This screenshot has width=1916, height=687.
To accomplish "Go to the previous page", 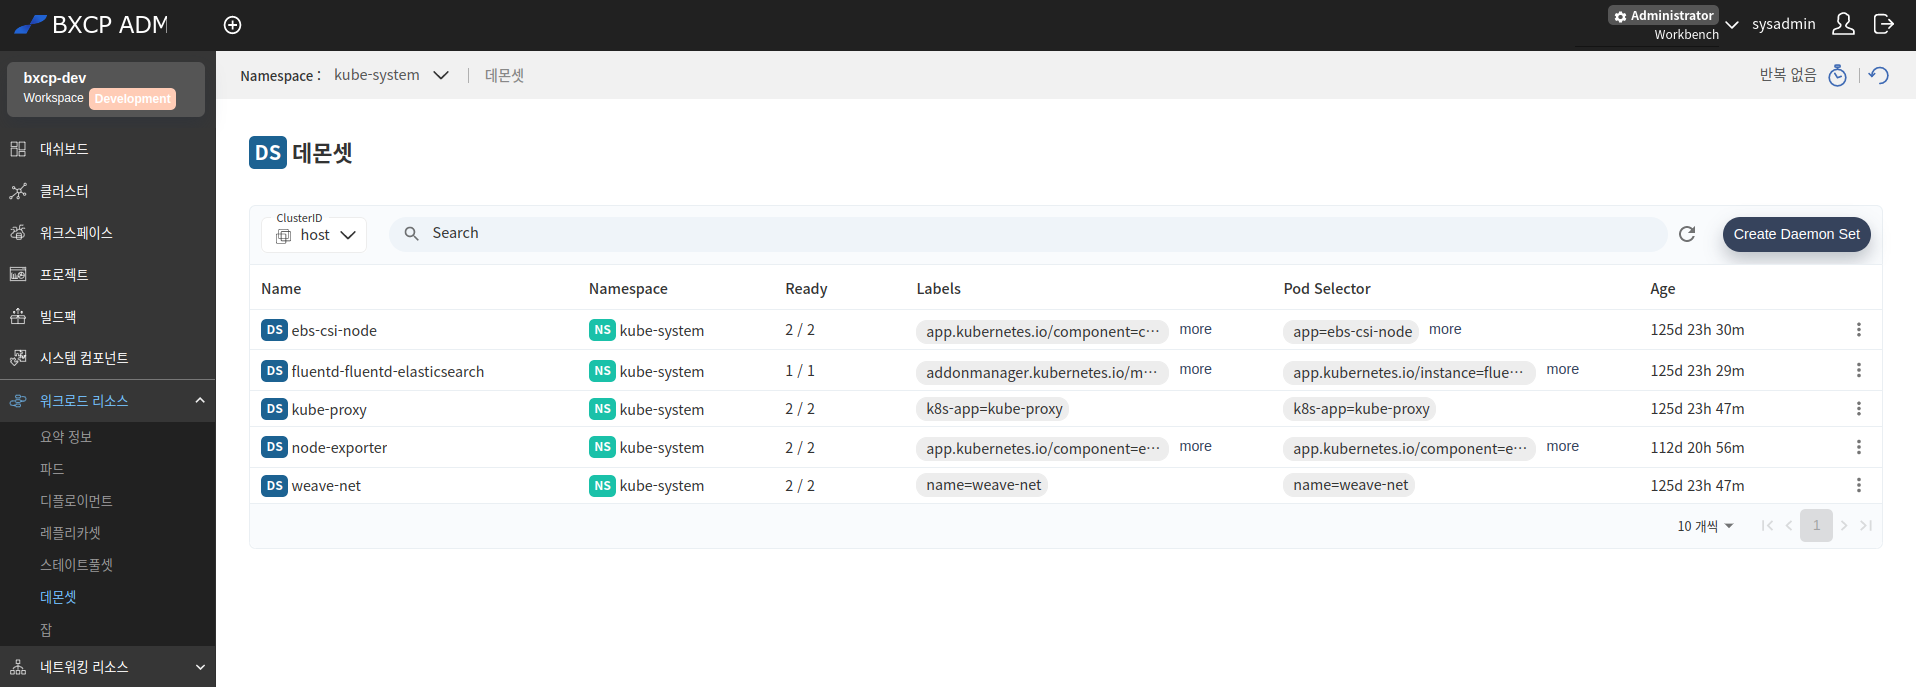I will point(1789,526).
